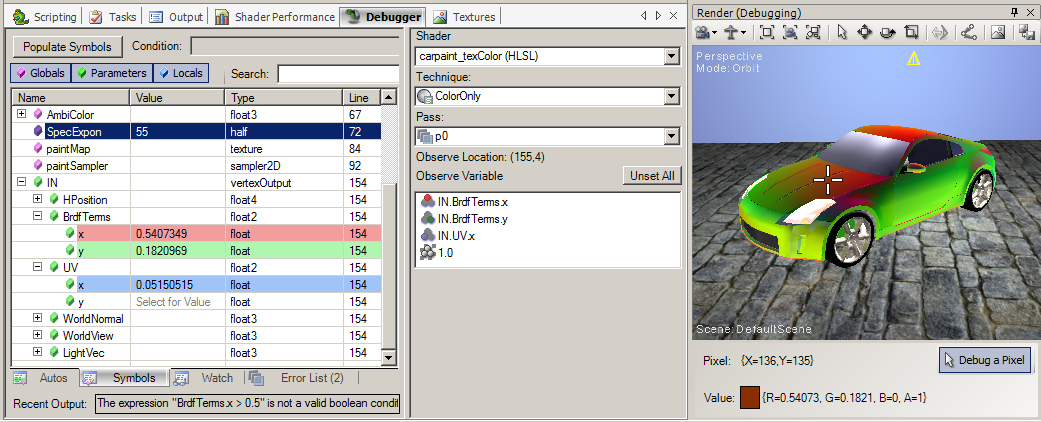Toggle the Globals filter button
1041x422 pixels.
39,73
